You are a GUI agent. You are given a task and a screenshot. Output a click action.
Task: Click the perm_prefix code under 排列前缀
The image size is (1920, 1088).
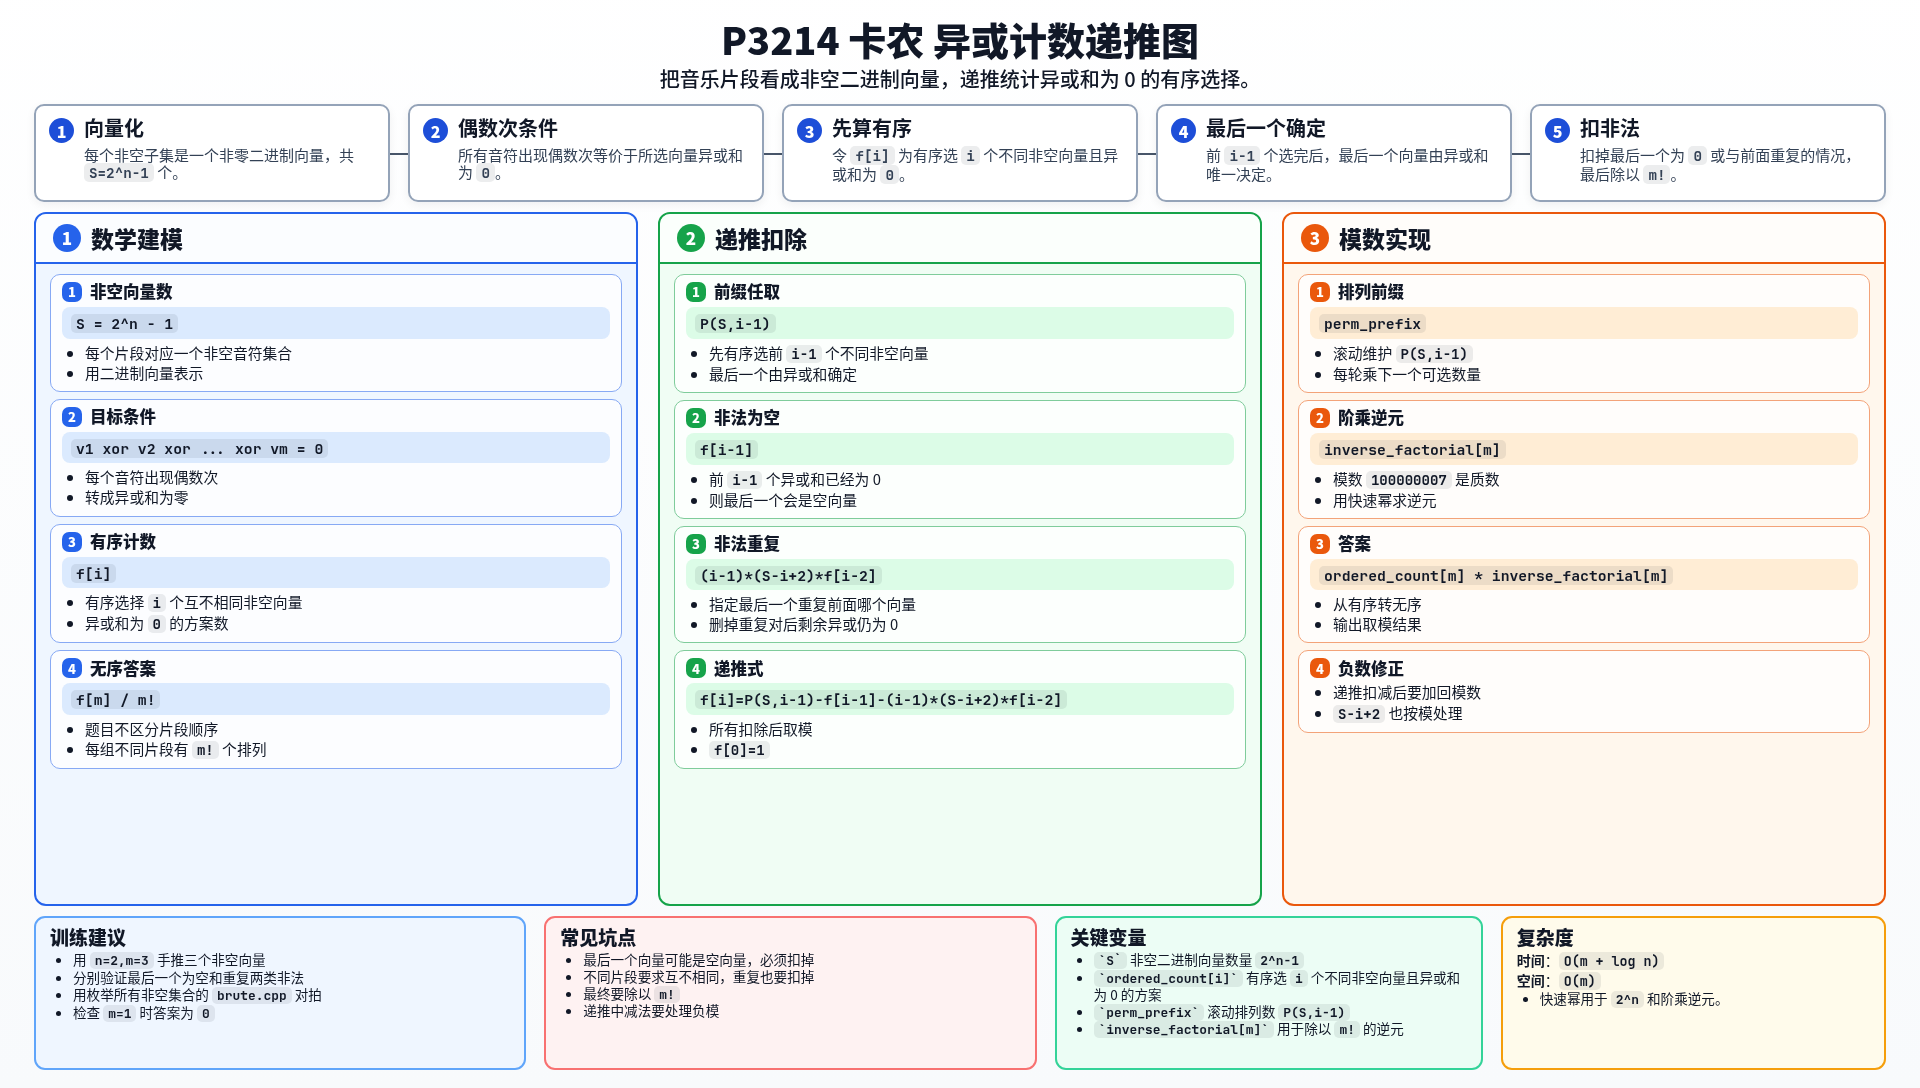pos(1372,324)
